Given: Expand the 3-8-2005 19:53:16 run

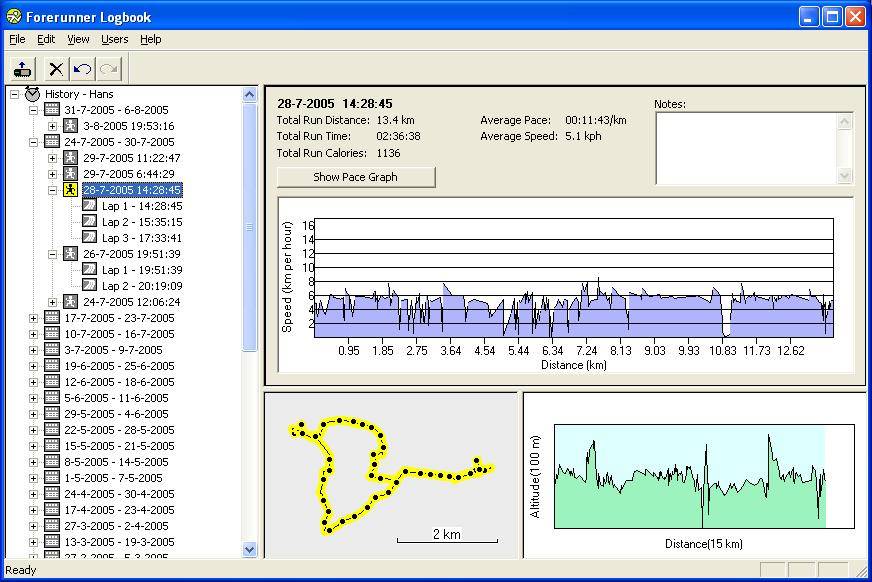Looking at the screenshot, I should click(52, 126).
